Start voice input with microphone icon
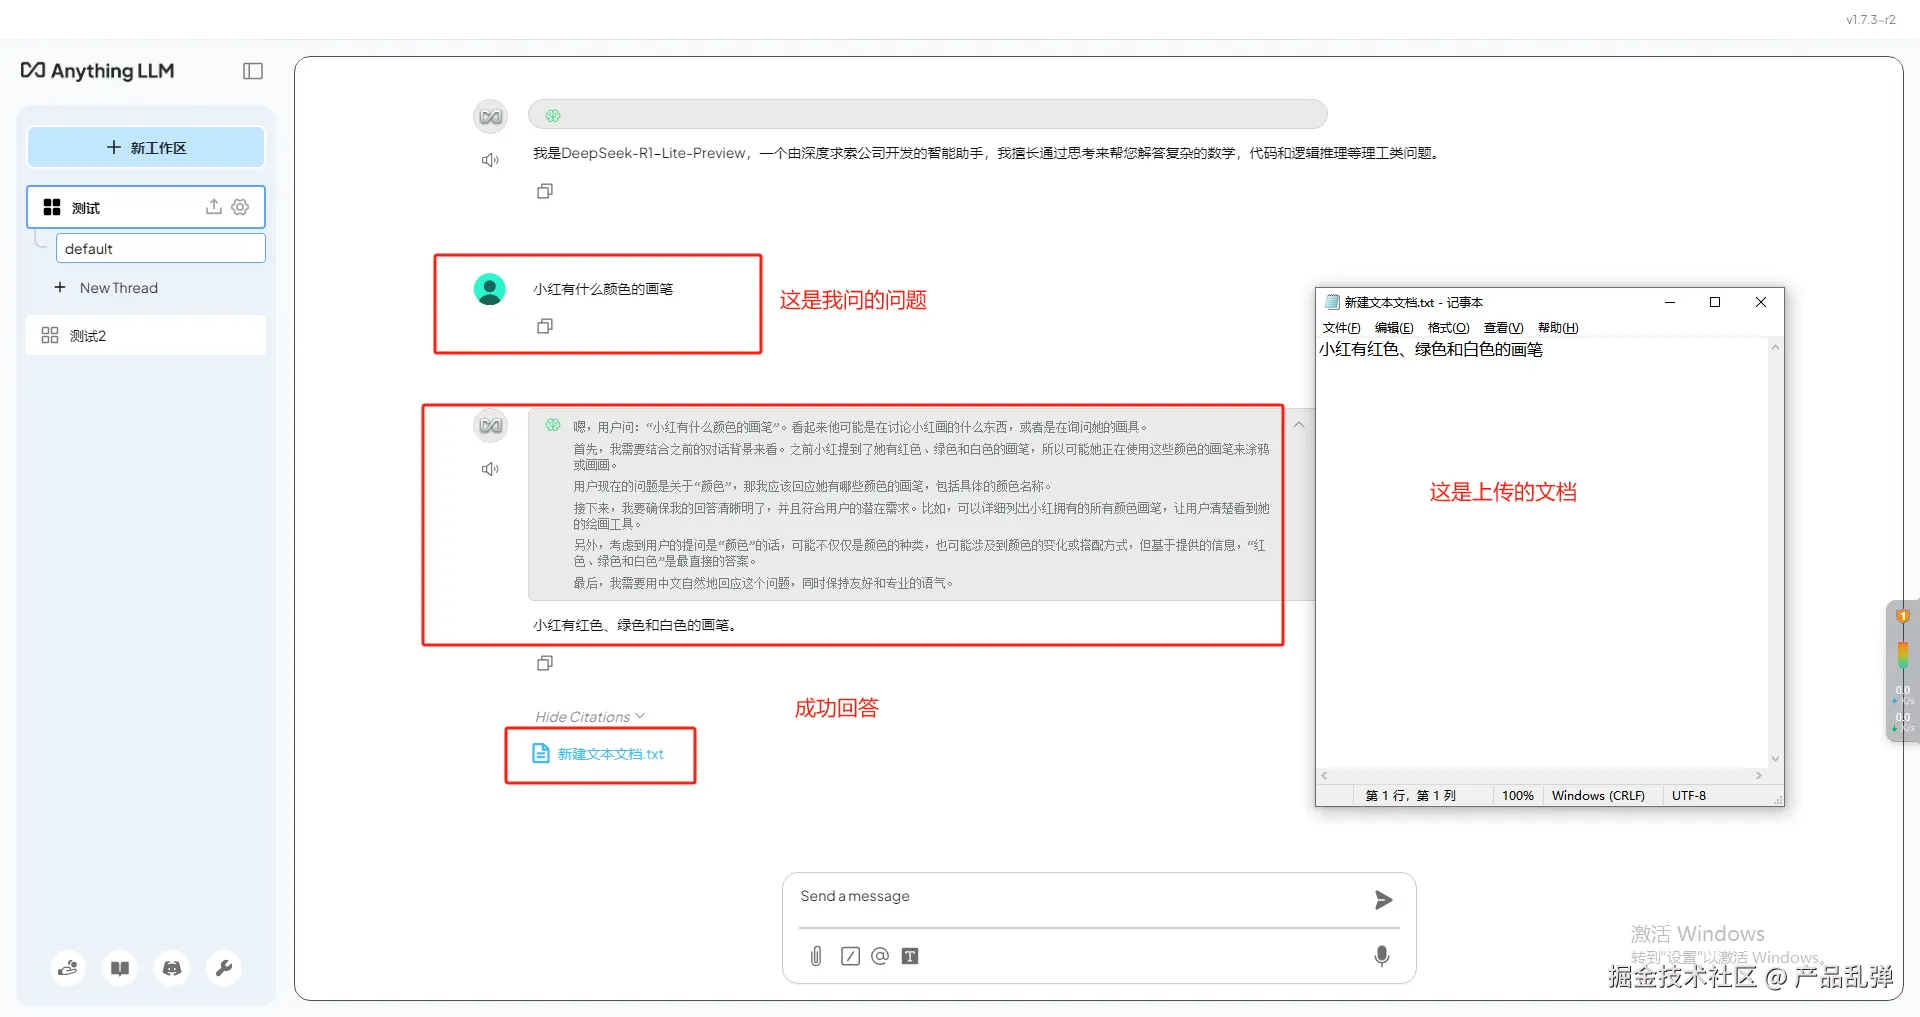This screenshot has height=1017, width=1920. [1382, 956]
